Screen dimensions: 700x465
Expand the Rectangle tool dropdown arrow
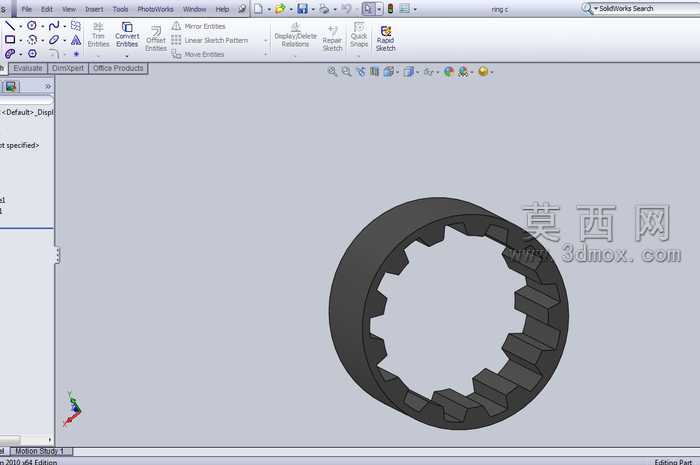point(21,40)
